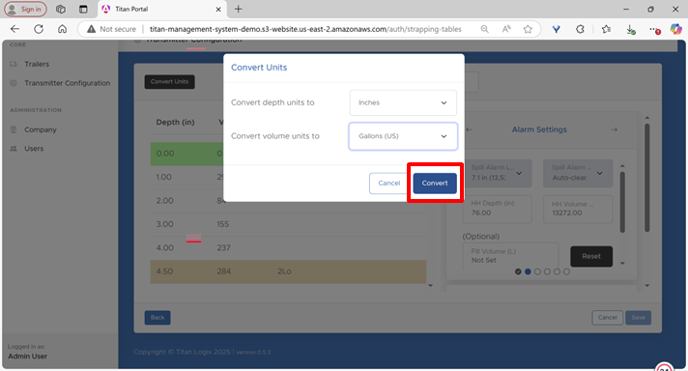Click the 2Lo label in the 4.50 row

tap(284, 271)
